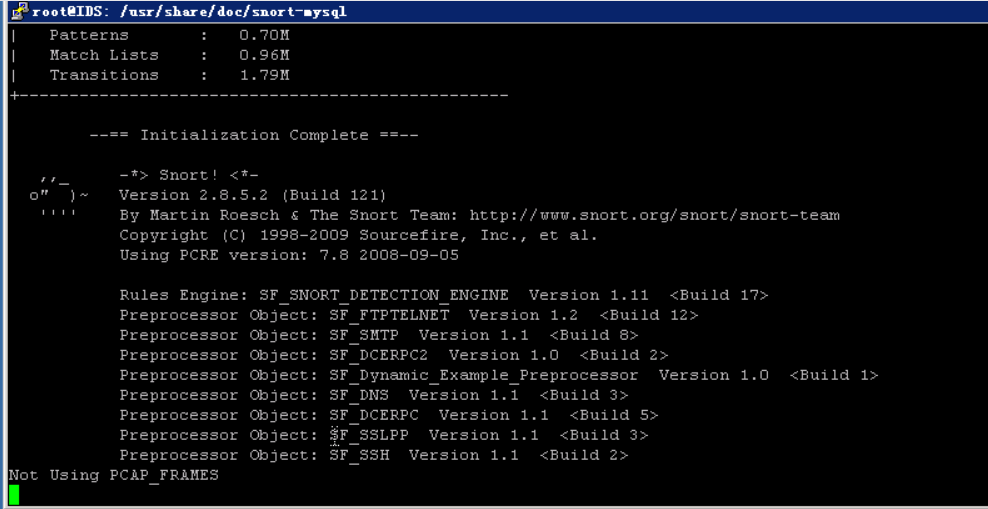The height and width of the screenshot is (509, 988).
Task: Click the 'Not Using PCAP_FRAMES' line
Action: (x=114, y=475)
